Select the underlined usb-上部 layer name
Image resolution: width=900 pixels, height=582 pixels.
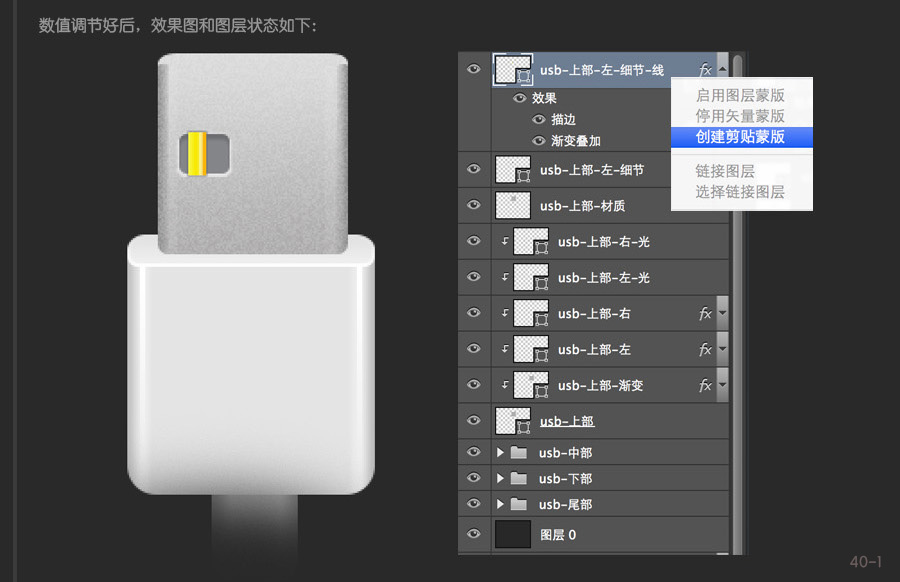point(567,421)
